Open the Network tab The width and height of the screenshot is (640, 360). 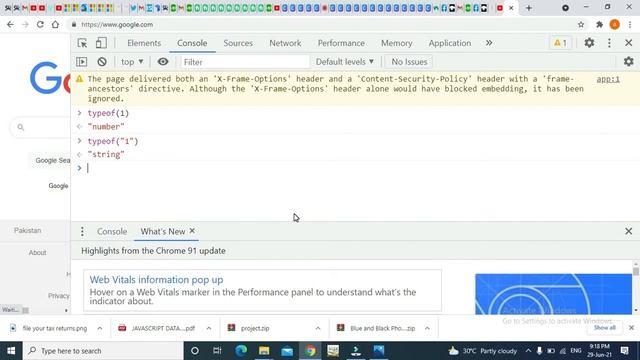[285, 43]
